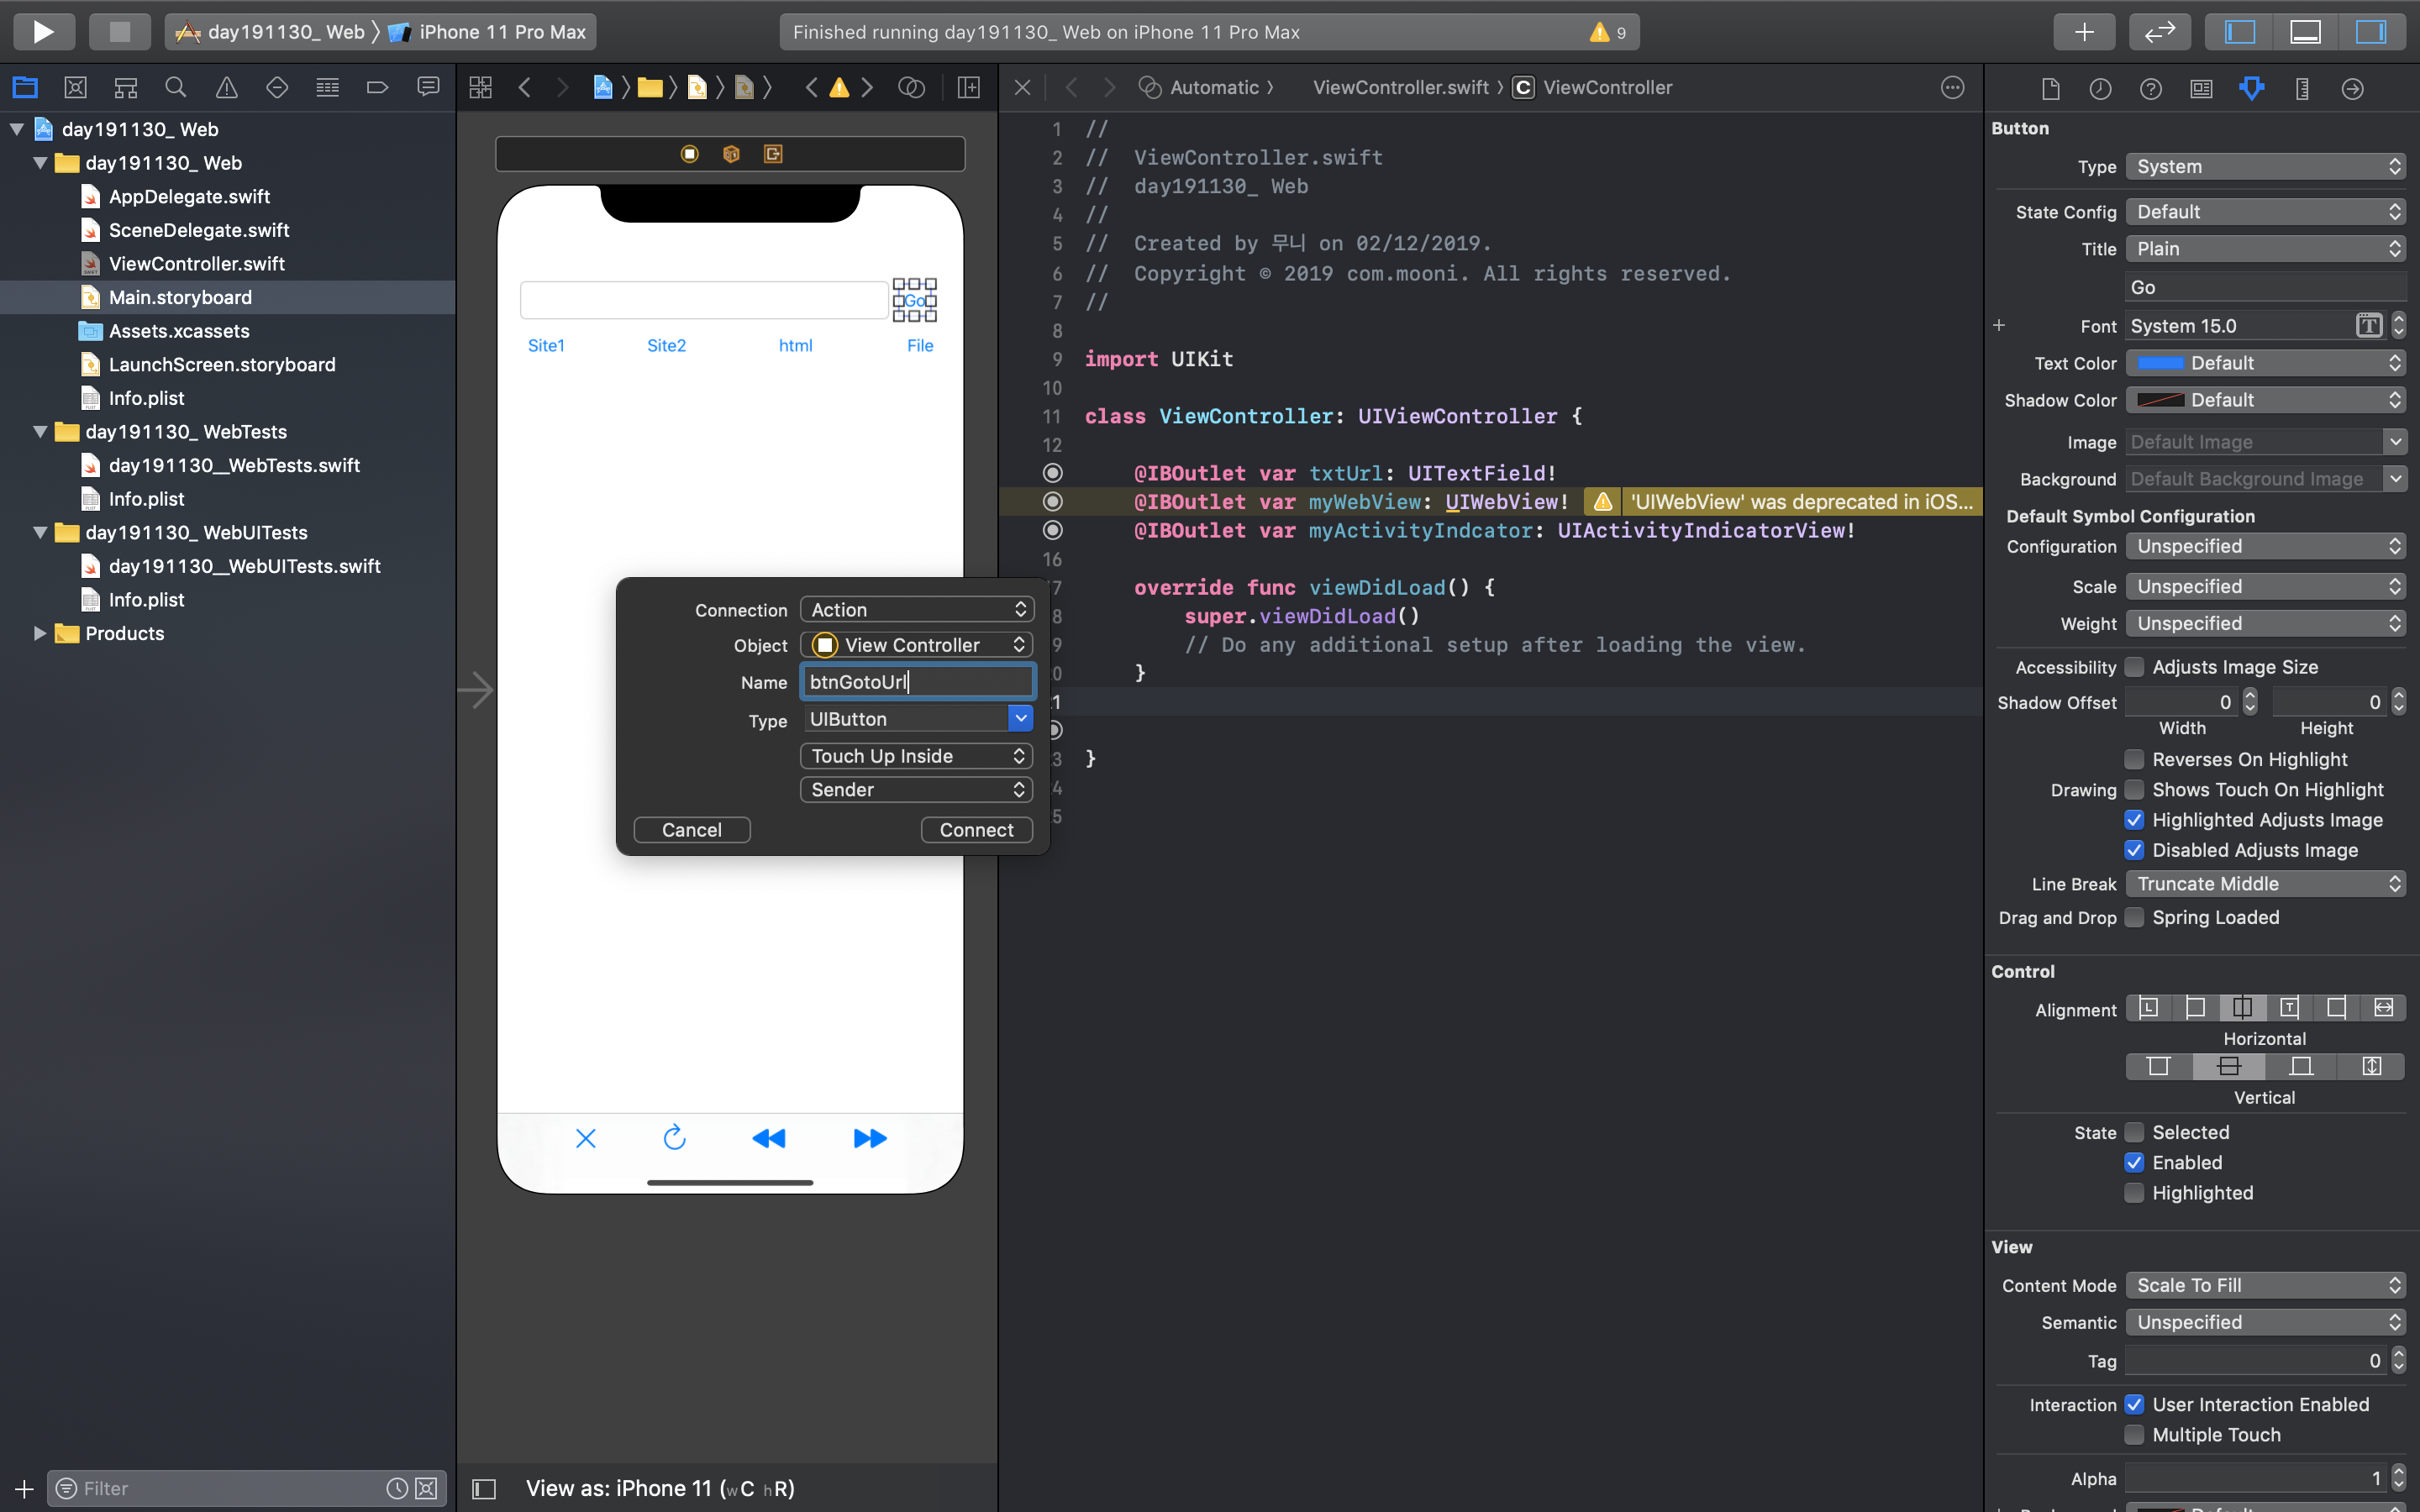Viewport: 2420px width, 1512px height.
Task: Open the Issue navigator warning icon
Action: (227, 88)
